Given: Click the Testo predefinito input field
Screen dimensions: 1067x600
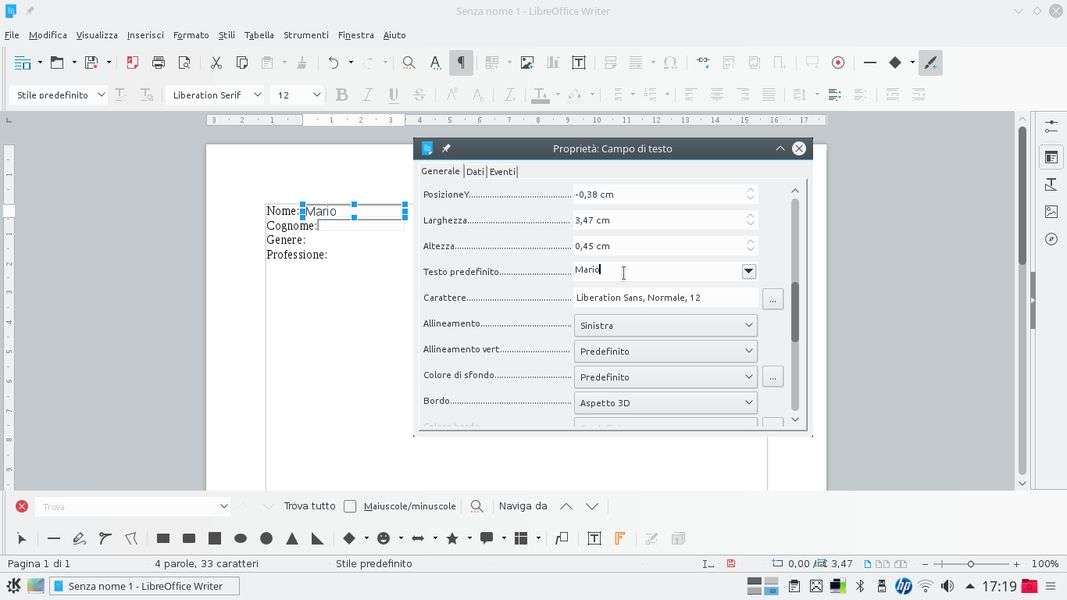Looking at the screenshot, I should pos(656,271).
